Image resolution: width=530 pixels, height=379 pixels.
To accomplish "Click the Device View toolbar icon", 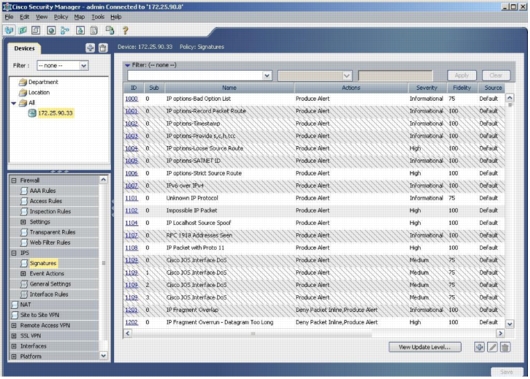I will click(9, 30).
